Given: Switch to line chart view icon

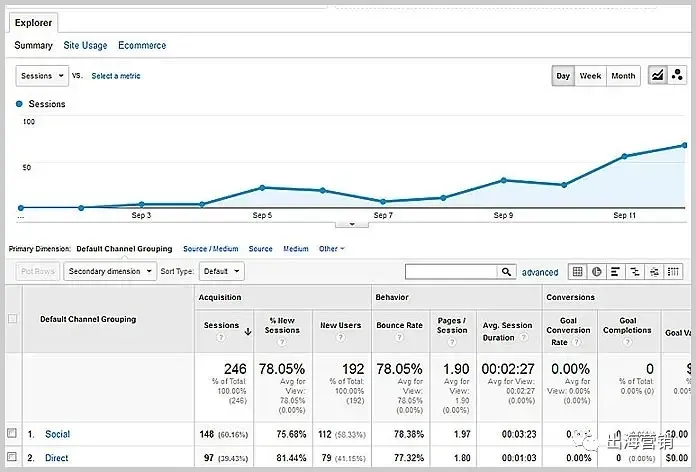Looking at the screenshot, I should click(657, 75).
